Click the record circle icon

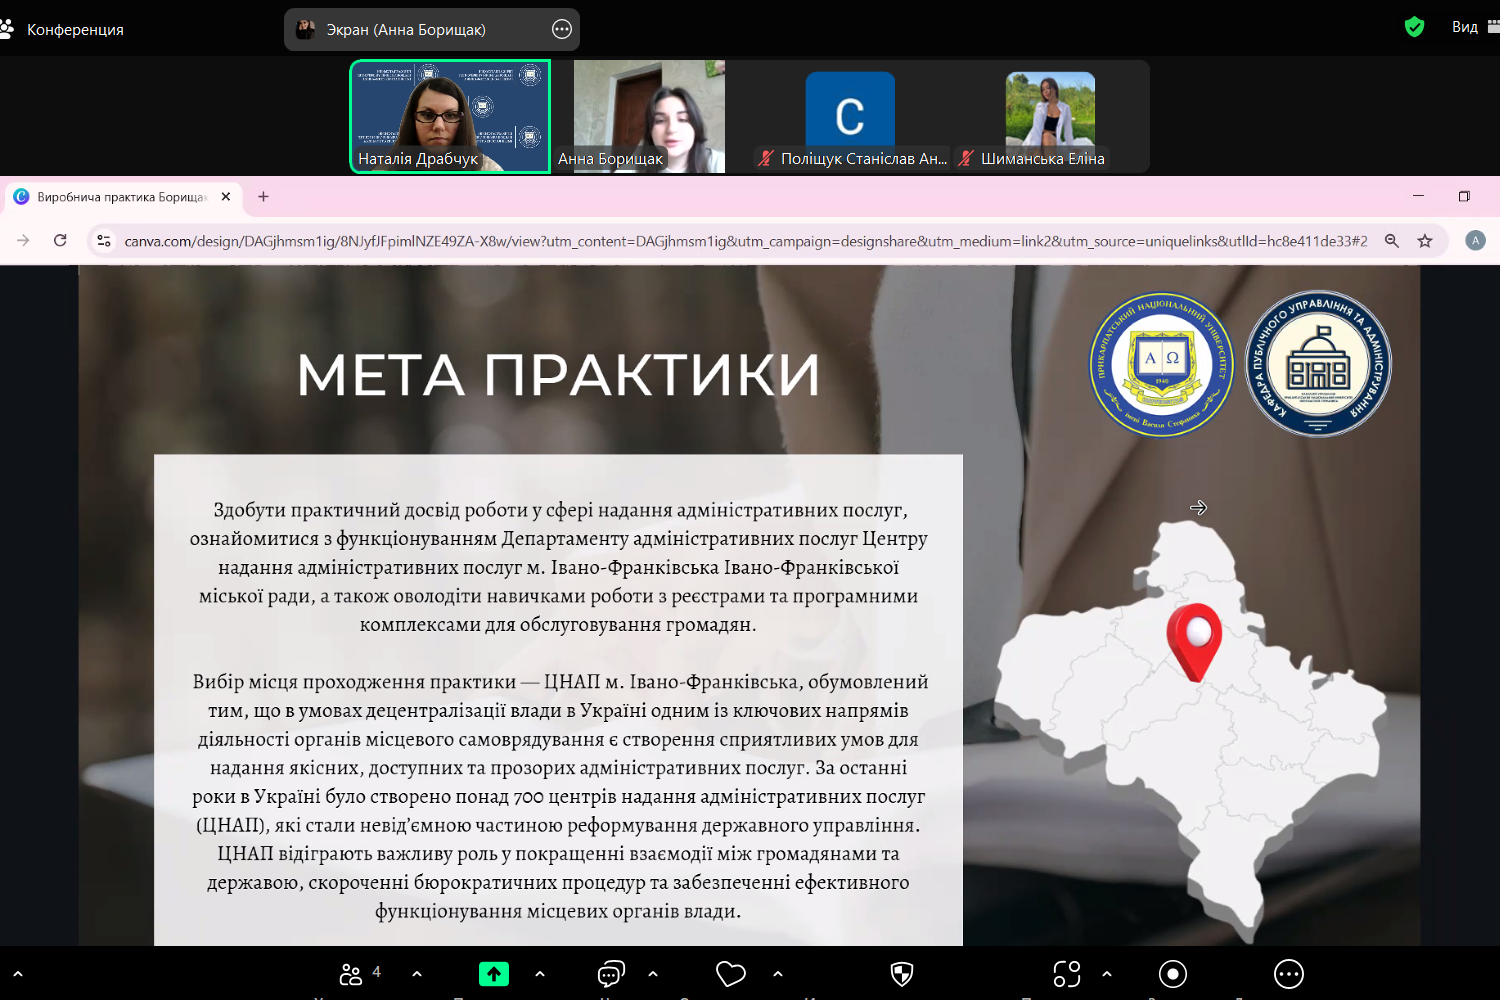coord(1172,974)
